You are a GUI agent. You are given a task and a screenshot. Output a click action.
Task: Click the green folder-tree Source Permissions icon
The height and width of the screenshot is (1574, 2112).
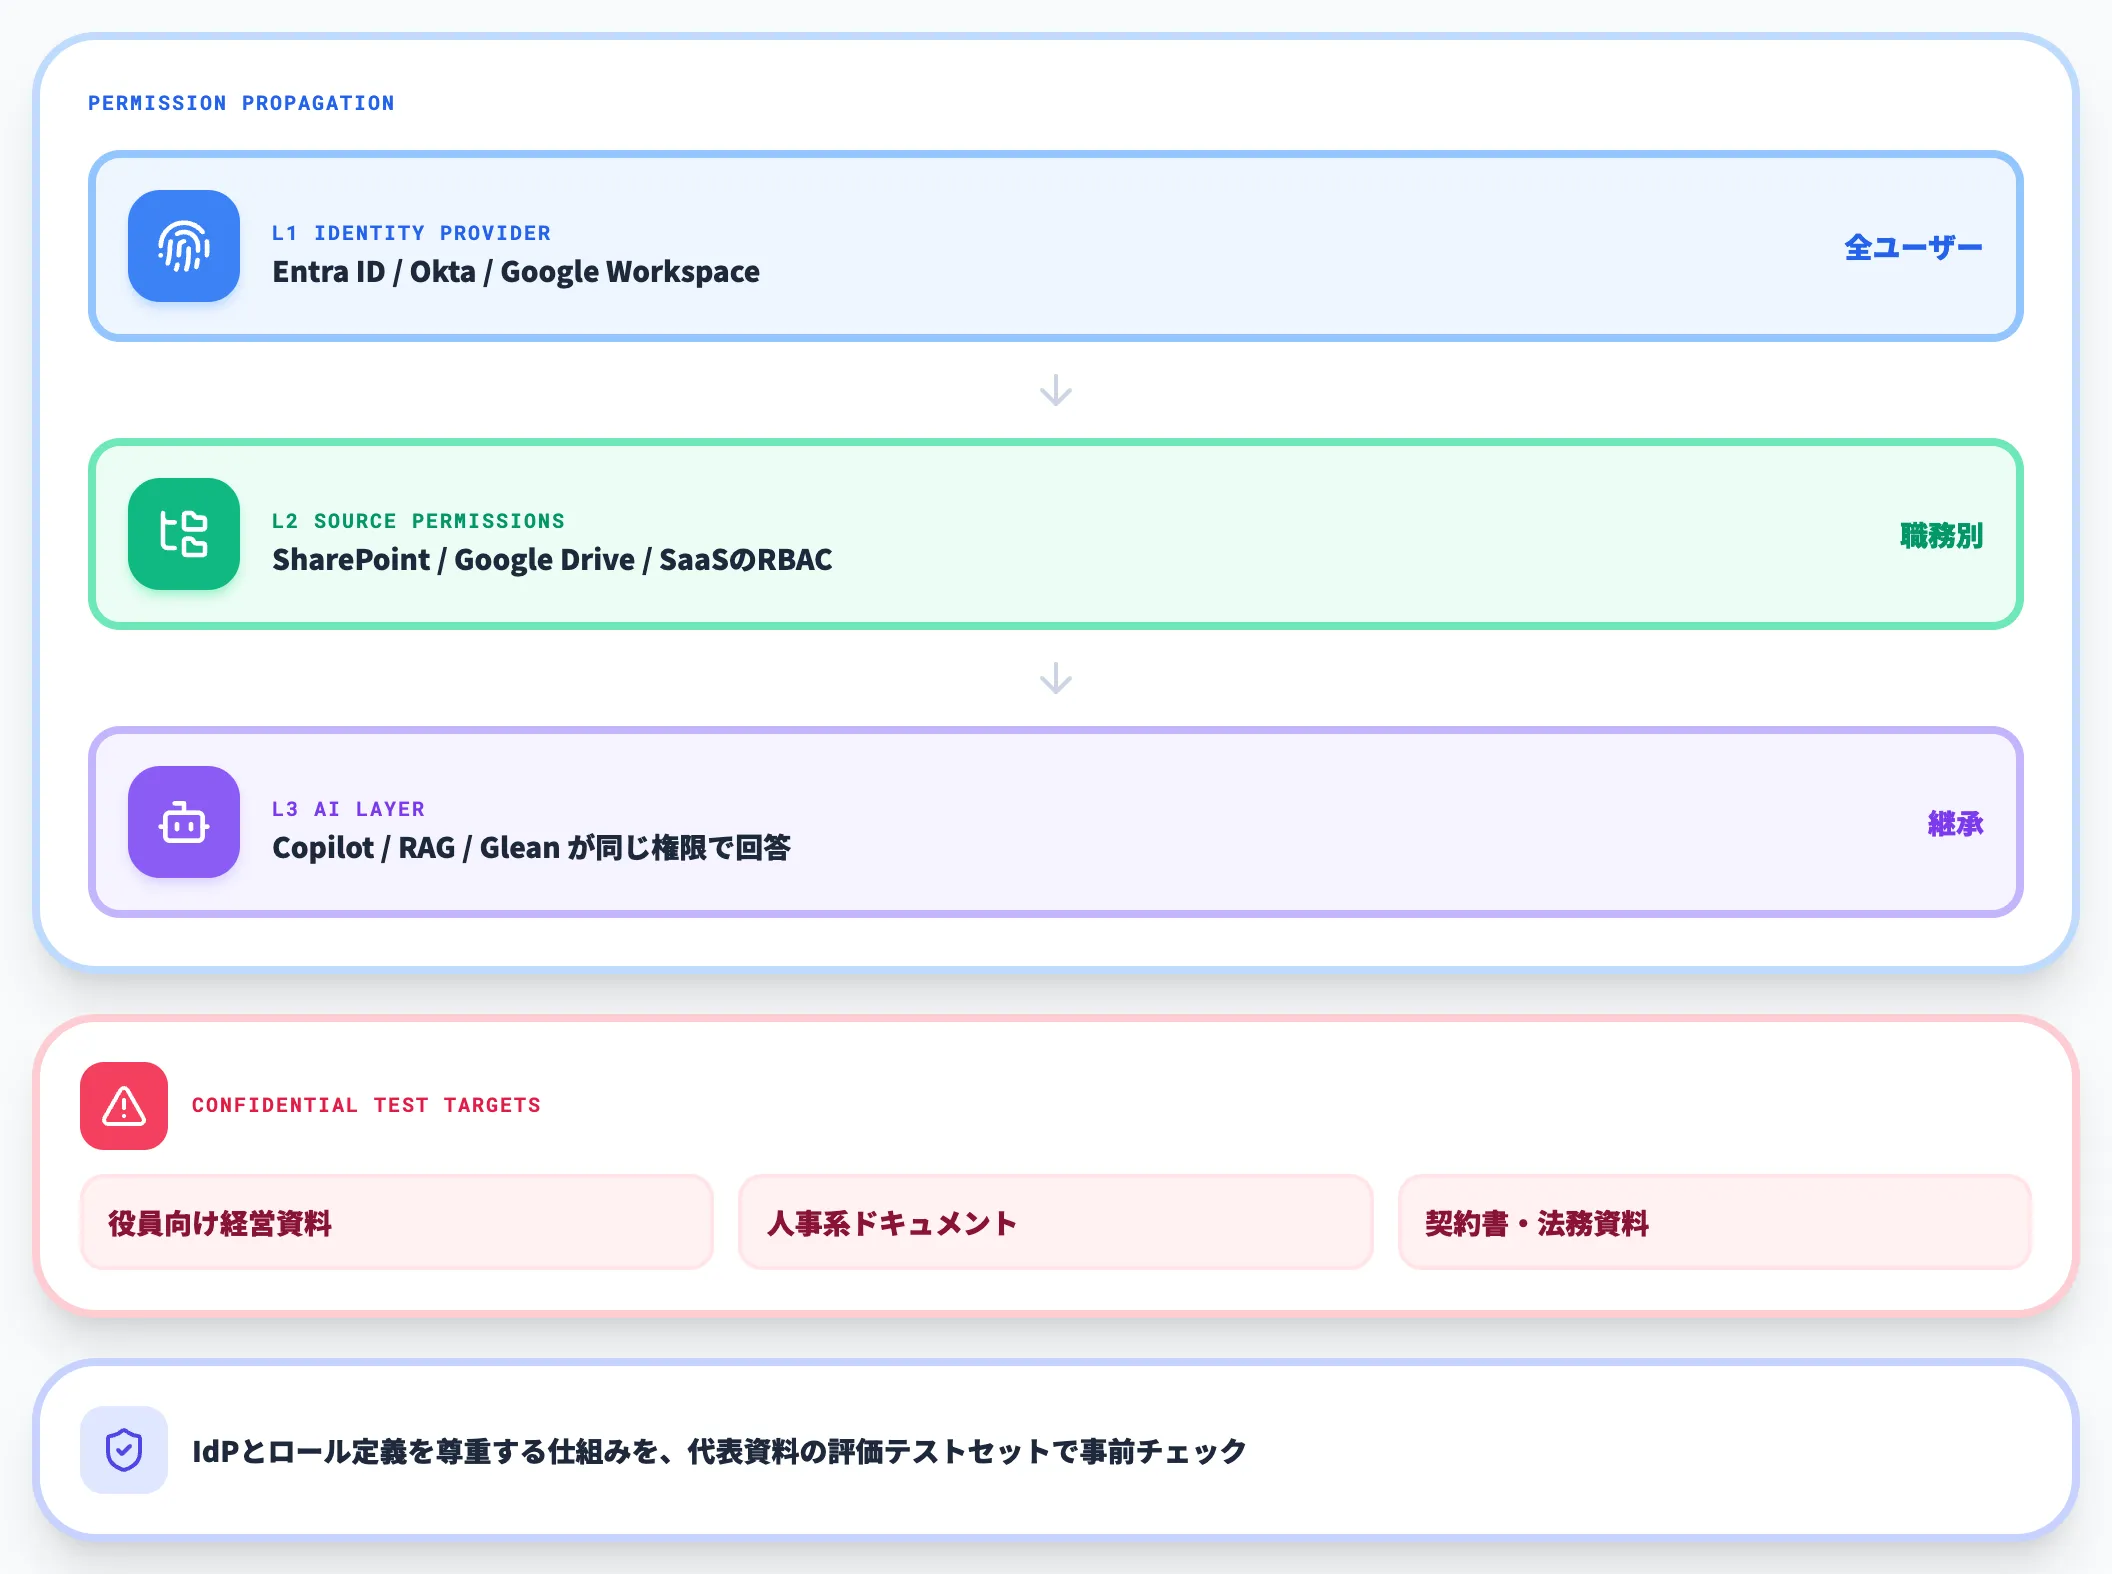click(184, 534)
